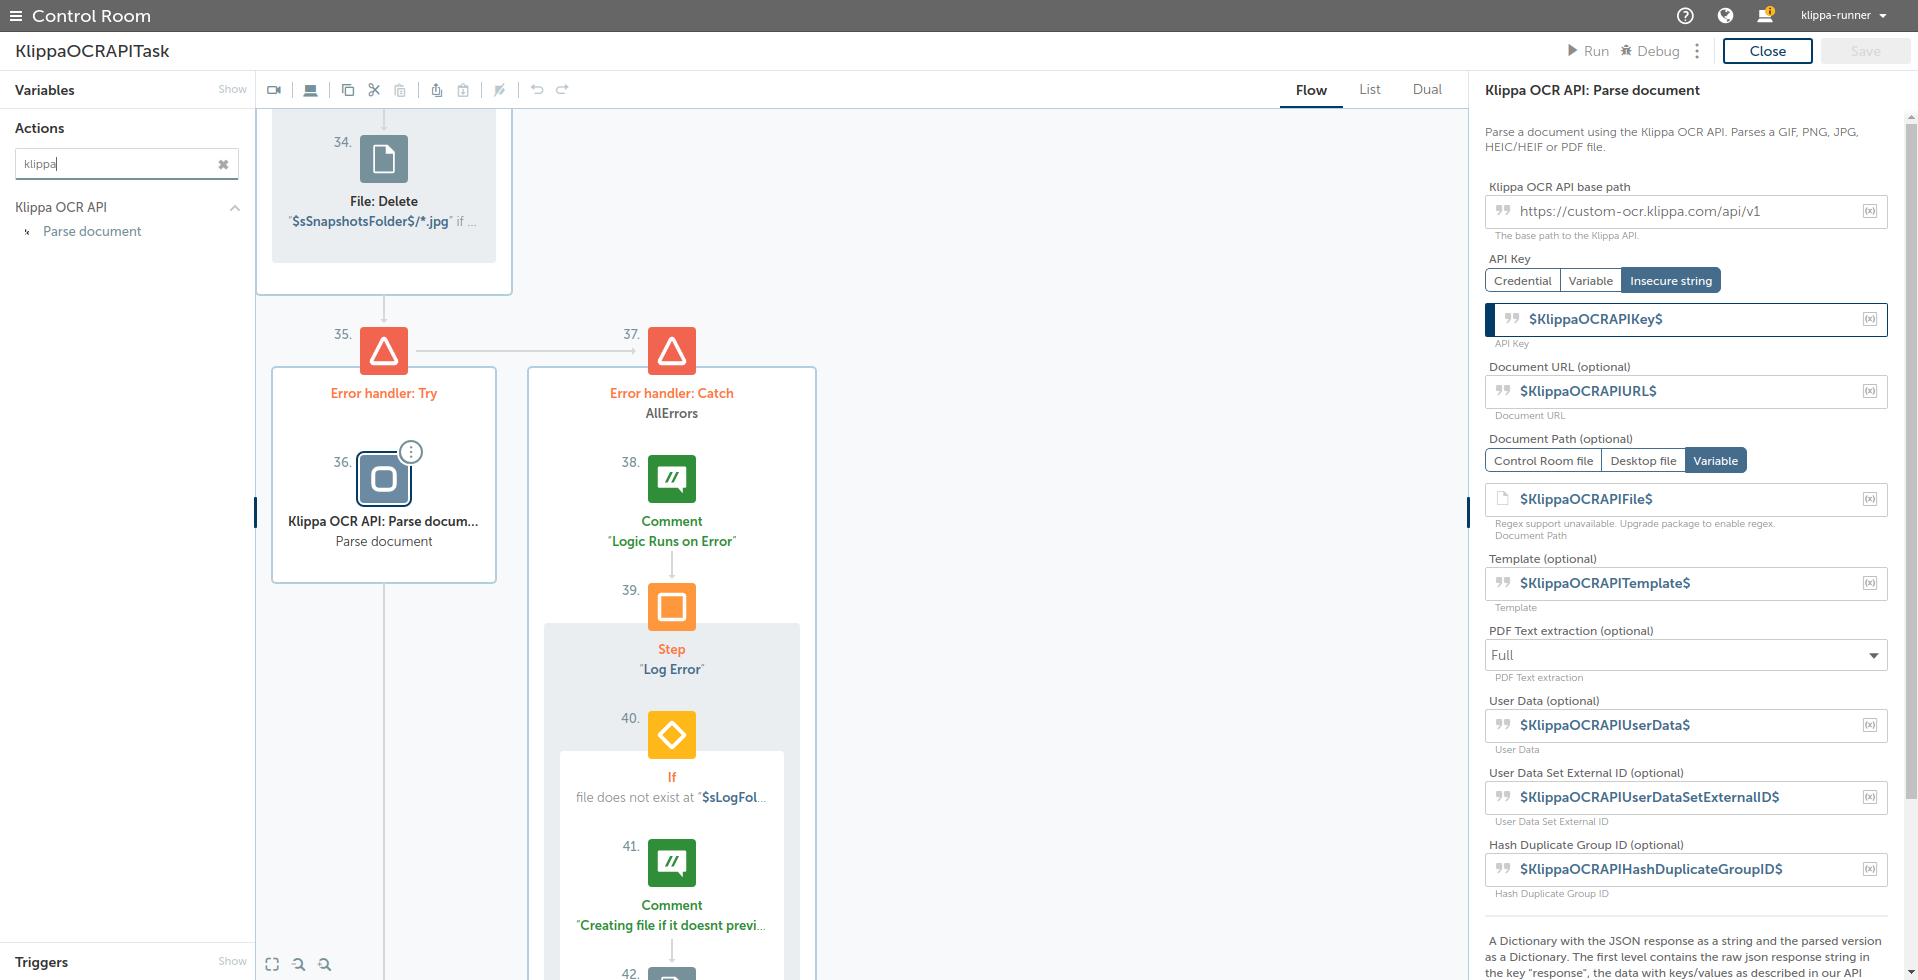Collapse the left panel with its edge handle
1918x980 pixels.
click(255, 513)
